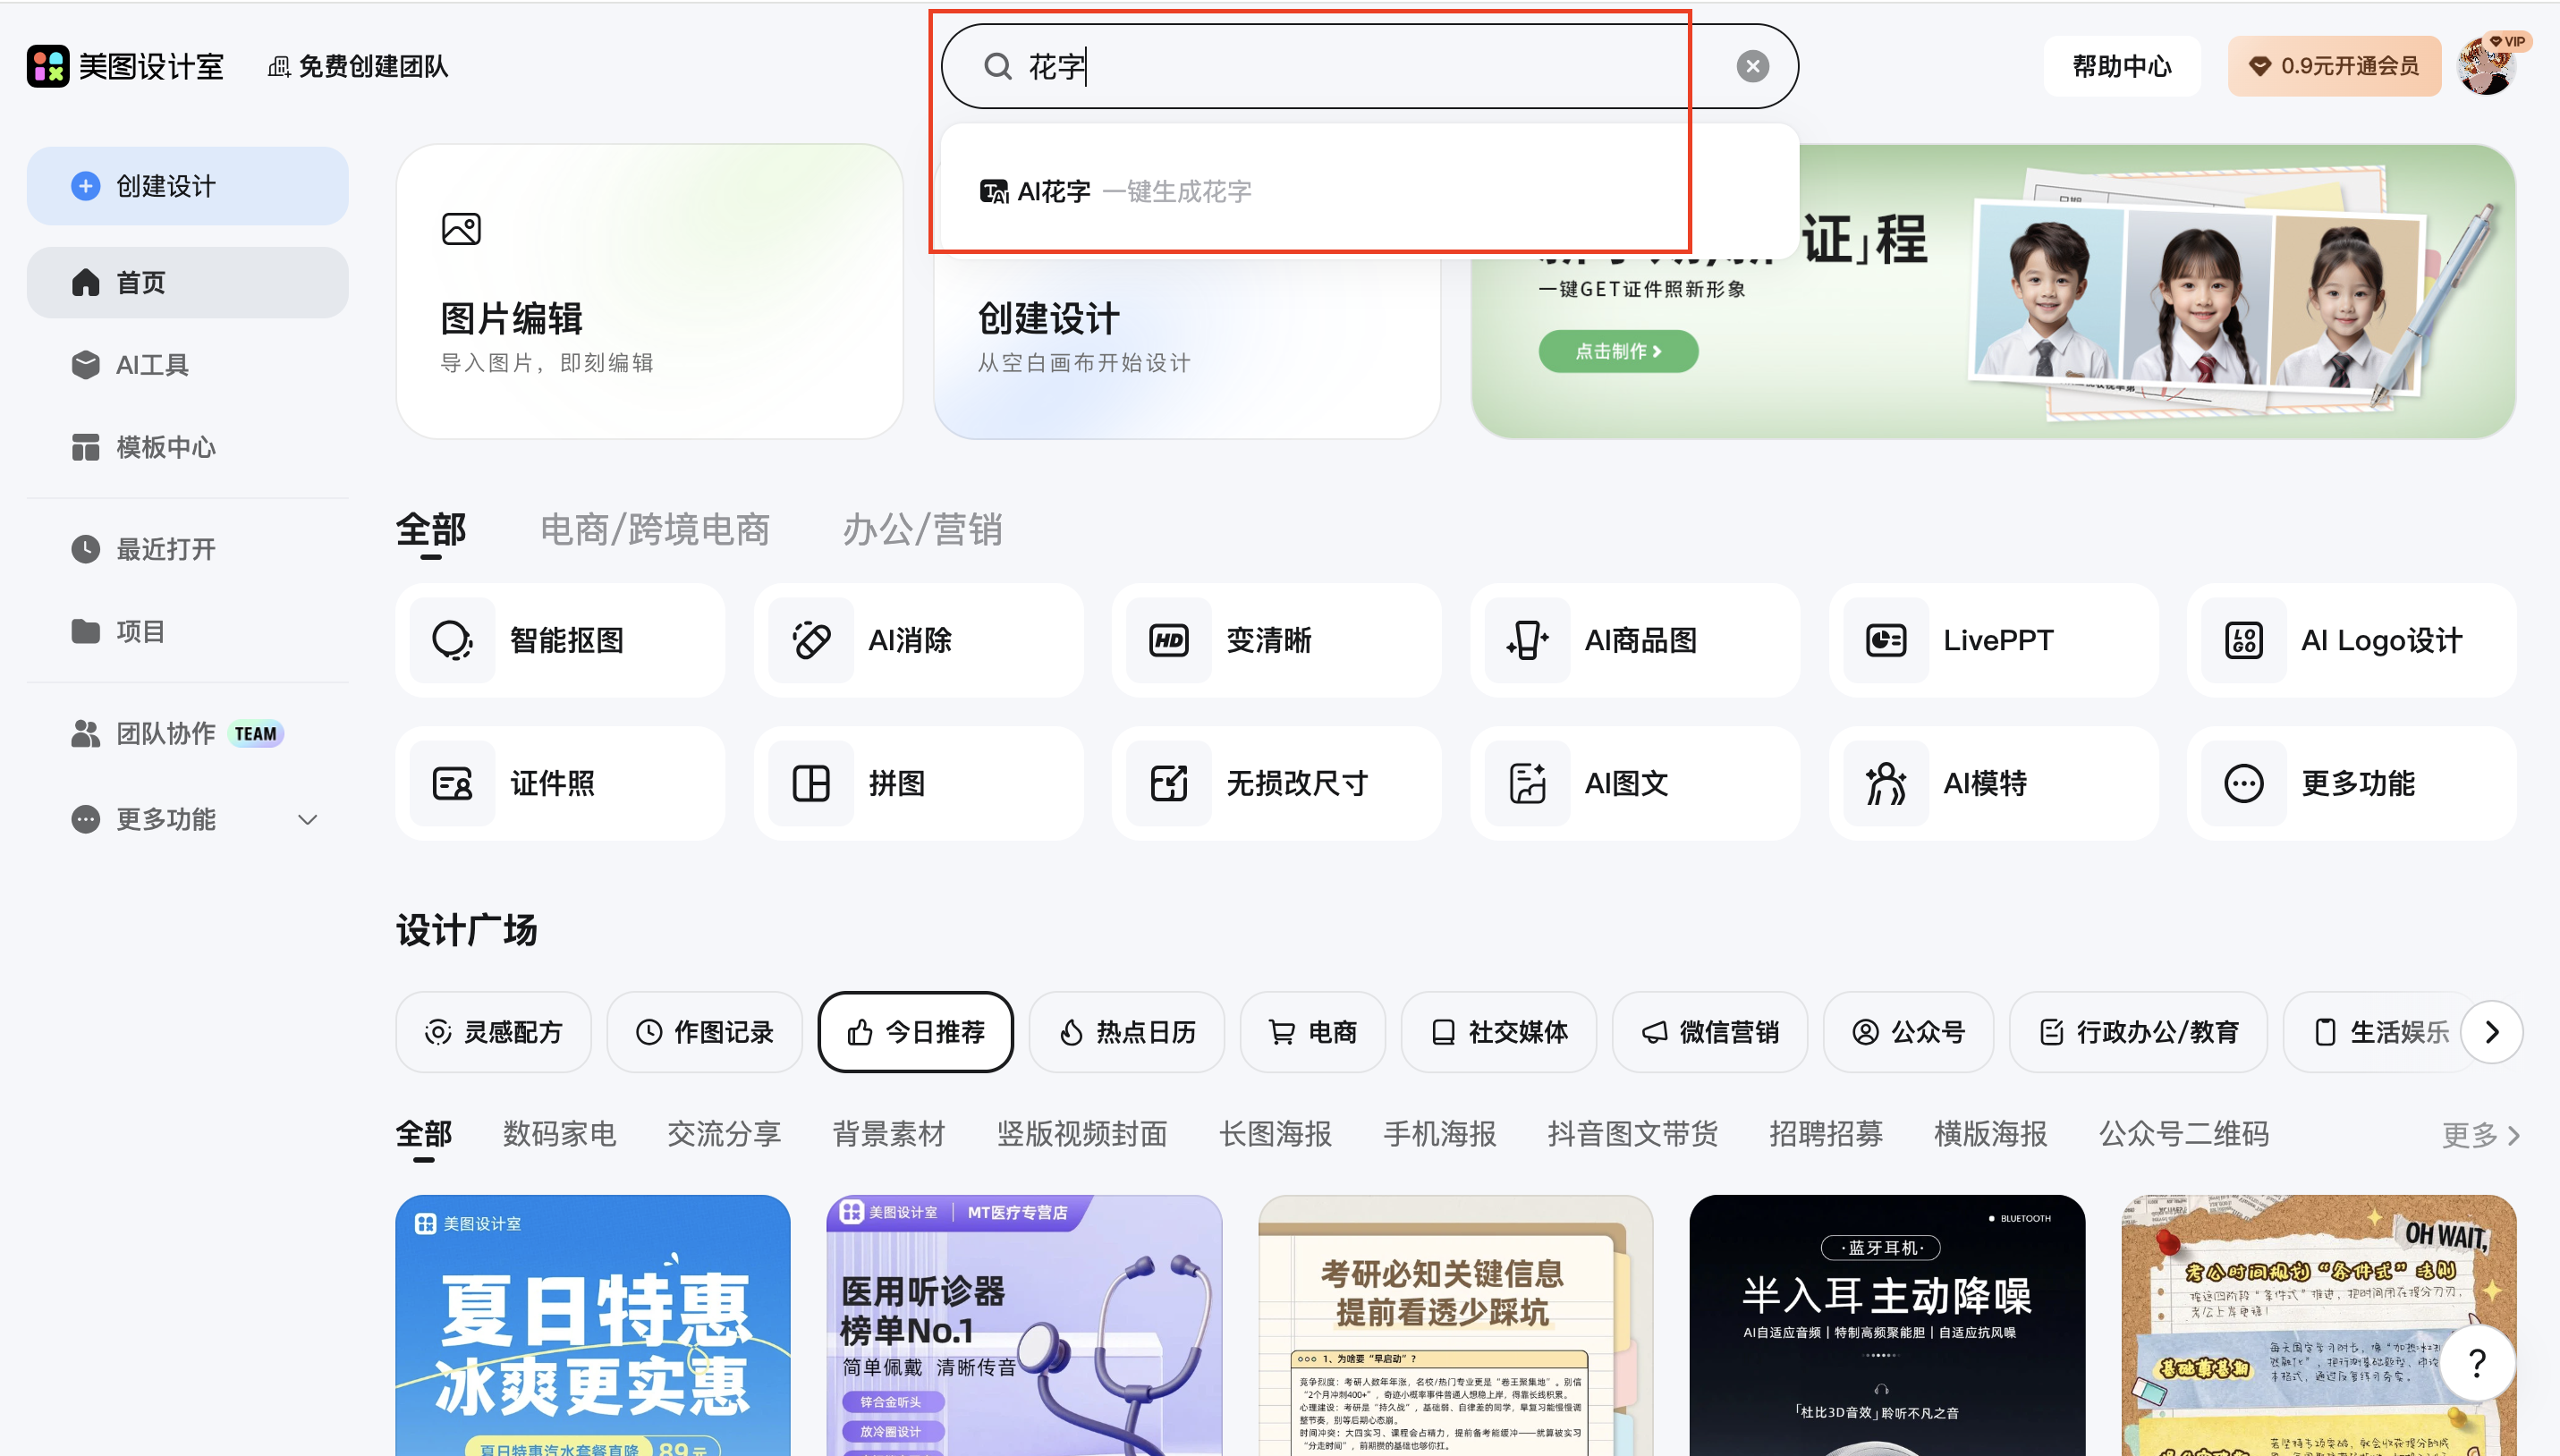Click the right arrow to show more chips

(x=2492, y=1032)
